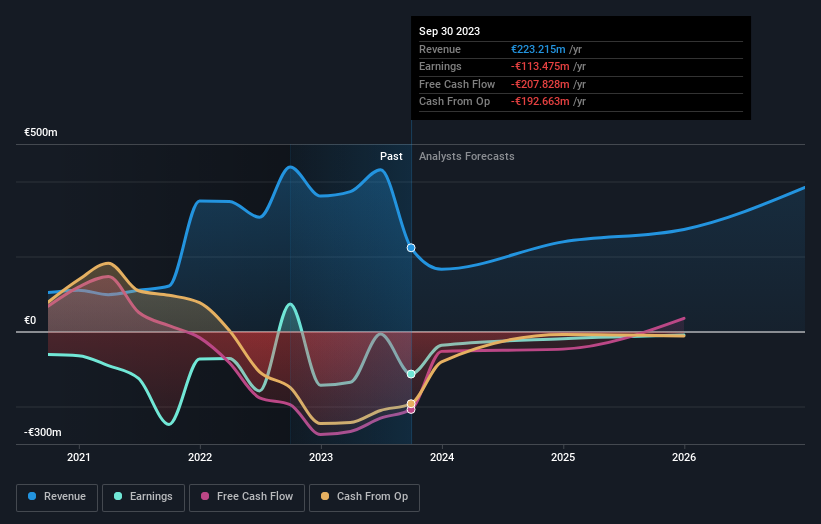This screenshot has width=821, height=524.
Task: Click the pink Free Cash Flow data point
Action: [x=411, y=410]
